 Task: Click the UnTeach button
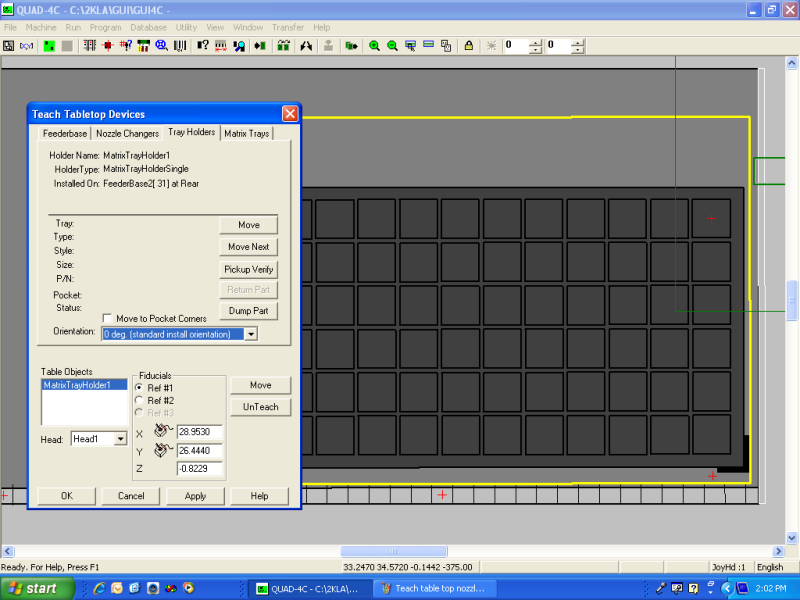coord(260,407)
